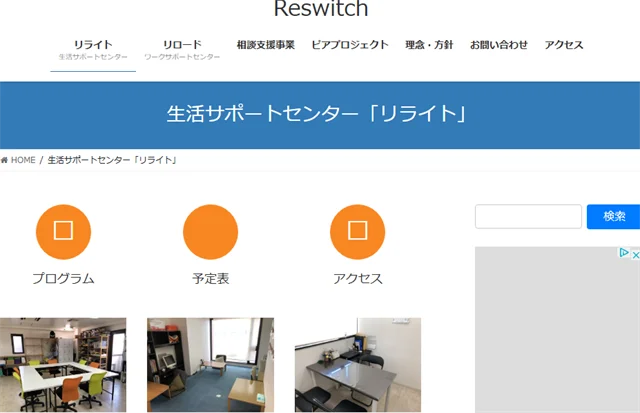Viewport: 640px width, 413px height.
Task: Click the Reswitch site title
Action: click(320, 10)
